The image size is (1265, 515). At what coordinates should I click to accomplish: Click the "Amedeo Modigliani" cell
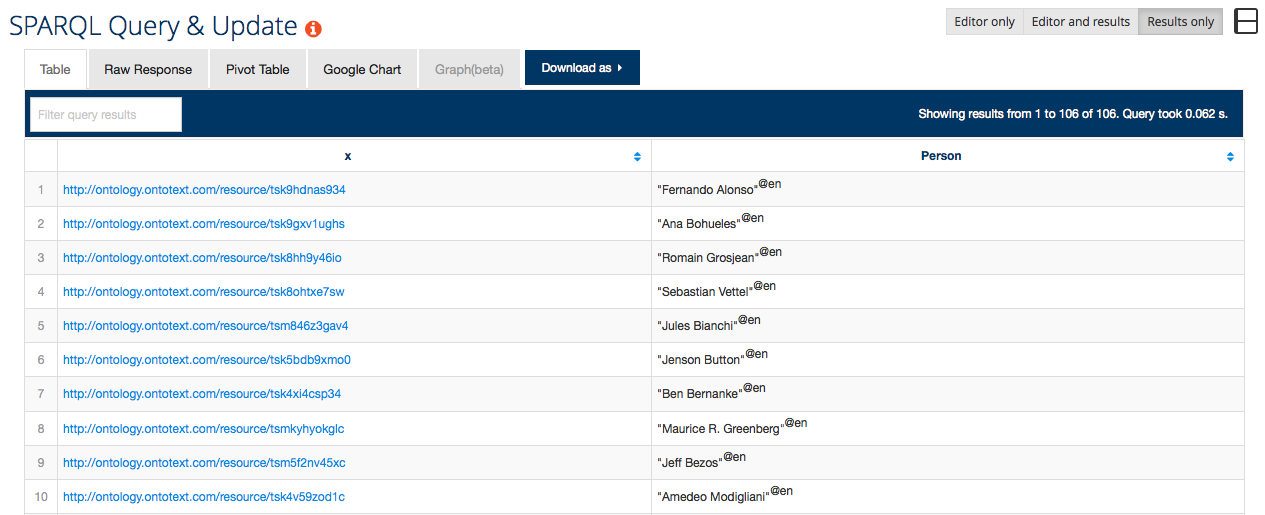tap(948, 496)
